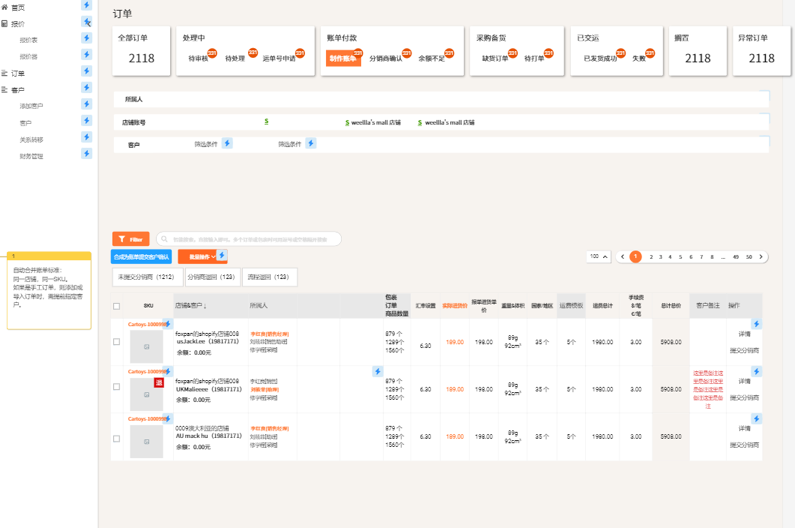Click the lightning icon next to 报价表
This screenshot has height=528, width=795.
tap(85, 39)
